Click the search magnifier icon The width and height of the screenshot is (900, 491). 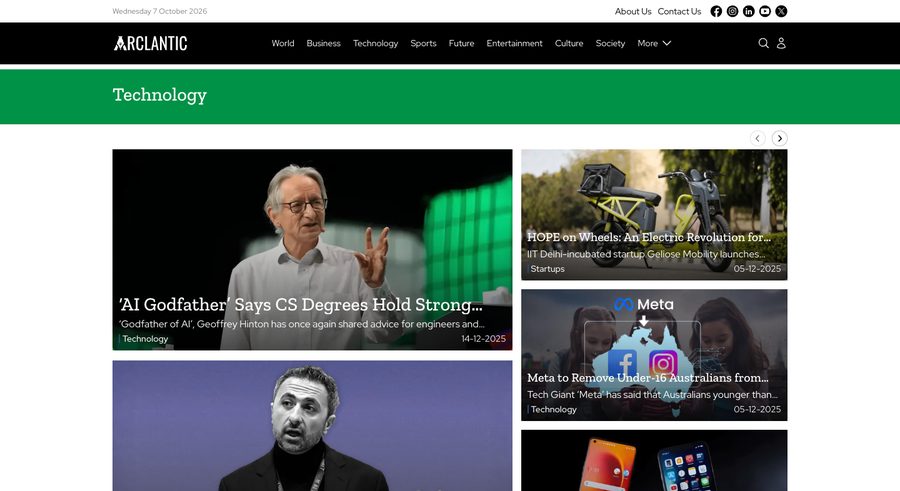(x=763, y=43)
